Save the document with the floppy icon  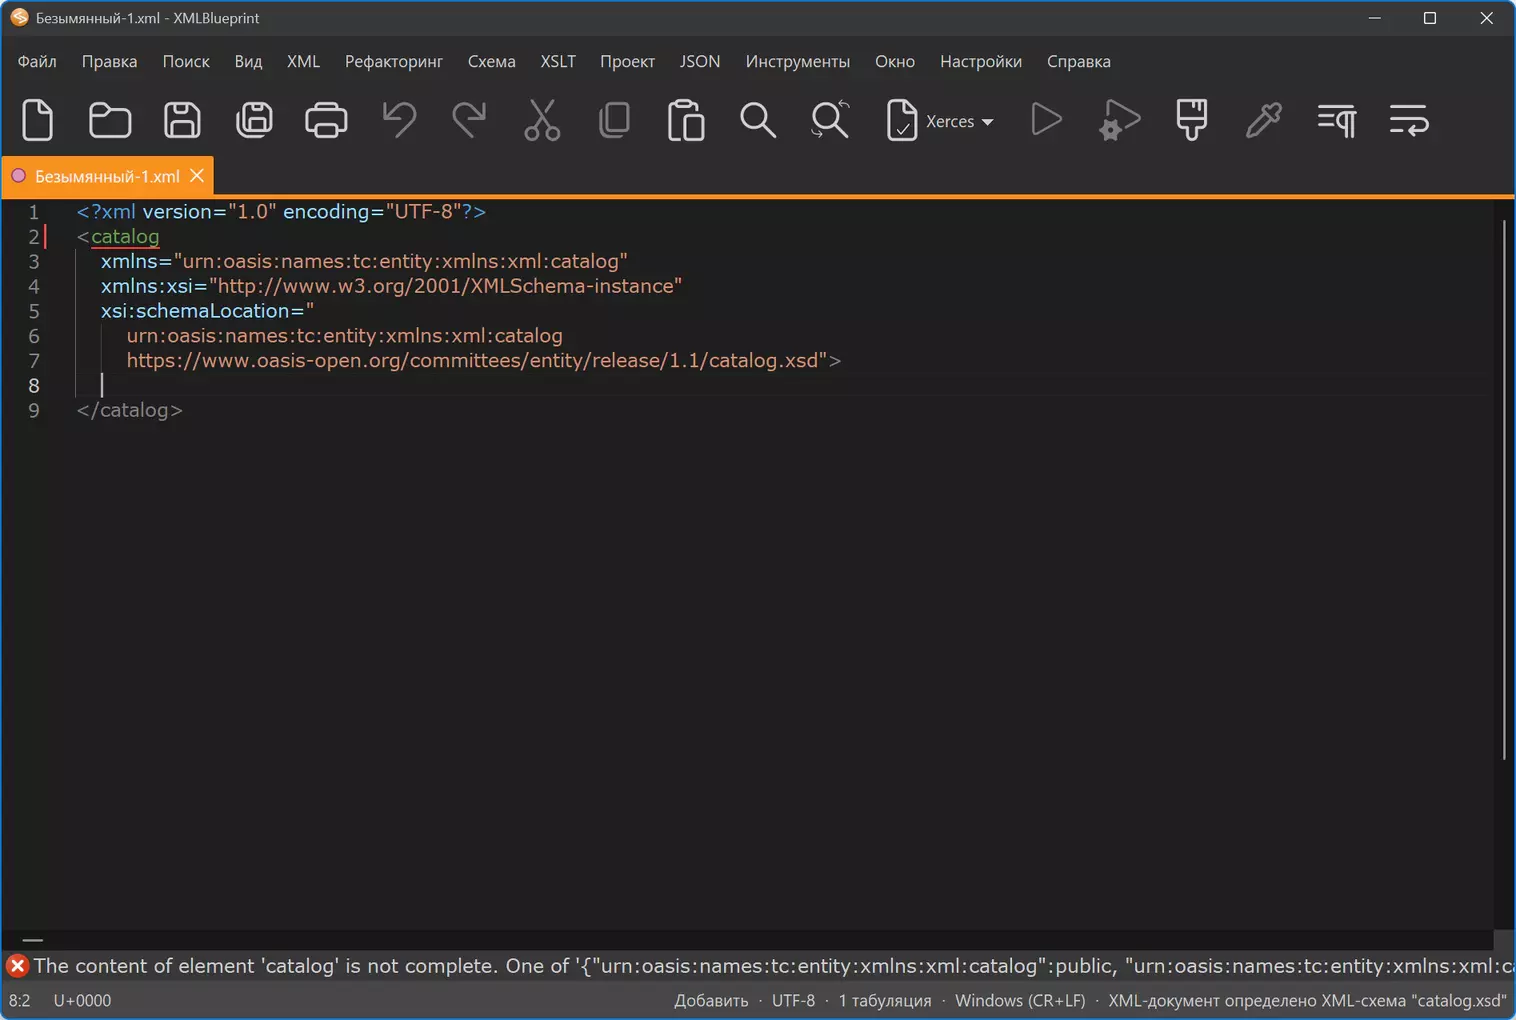[182, 121]
